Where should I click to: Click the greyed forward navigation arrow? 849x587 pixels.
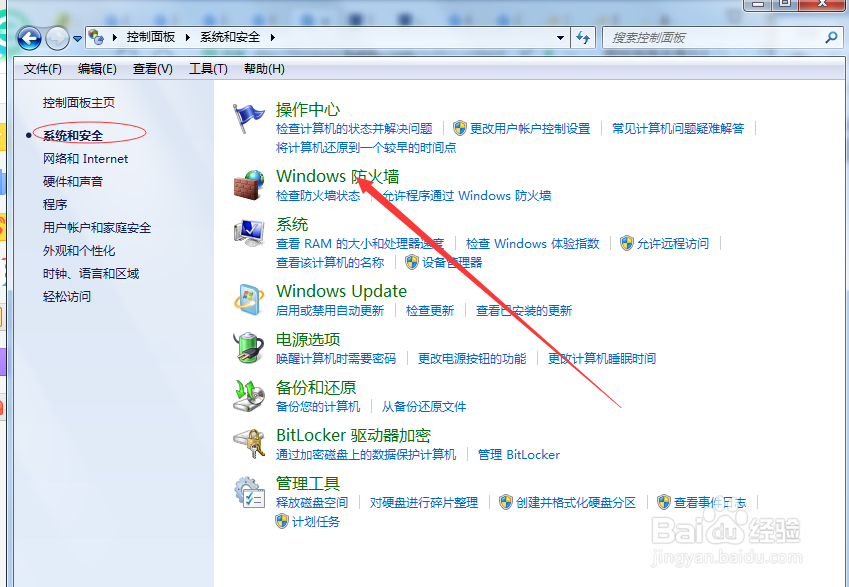pyautogui.click(x=57, y=38)
